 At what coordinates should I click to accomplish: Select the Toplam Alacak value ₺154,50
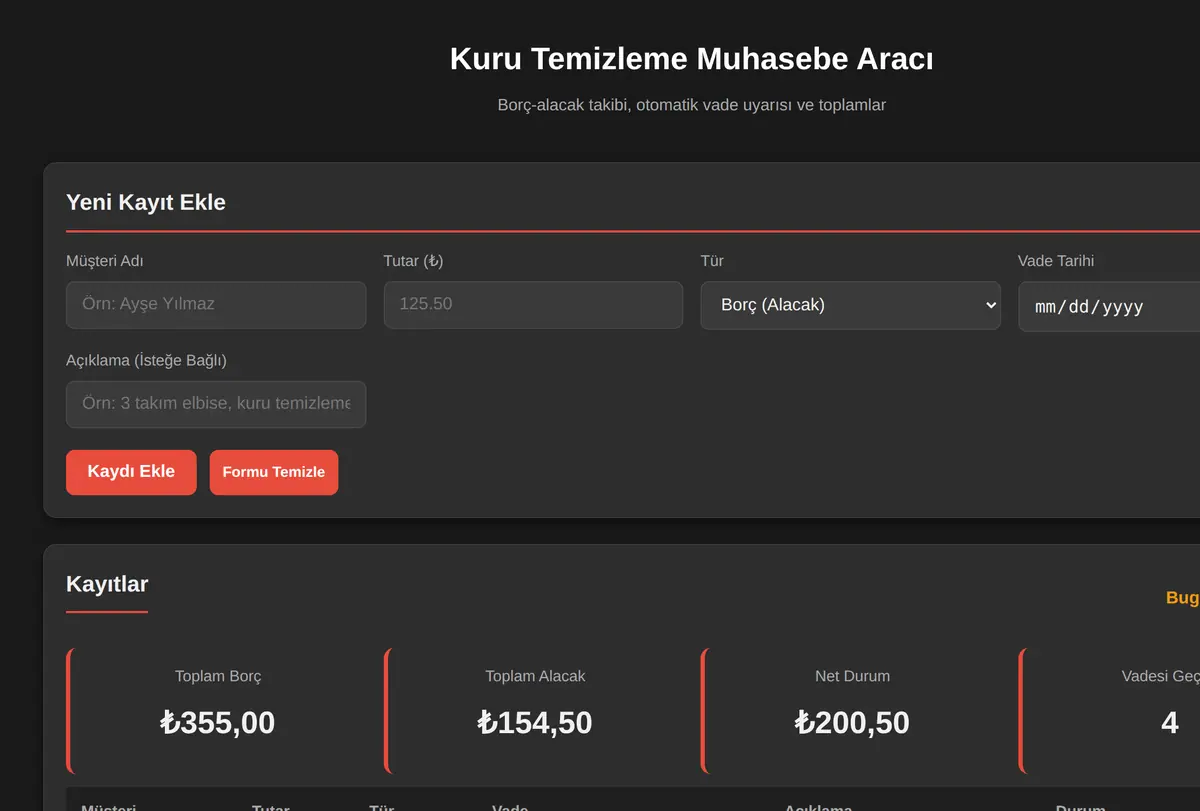coord(535,722)
